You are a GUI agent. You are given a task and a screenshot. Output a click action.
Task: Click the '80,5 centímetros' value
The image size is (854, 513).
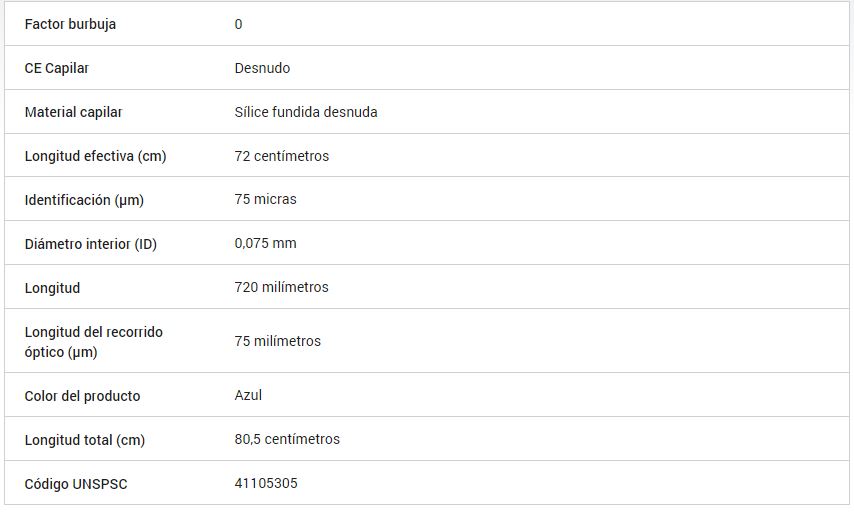(x=287, y=439)
